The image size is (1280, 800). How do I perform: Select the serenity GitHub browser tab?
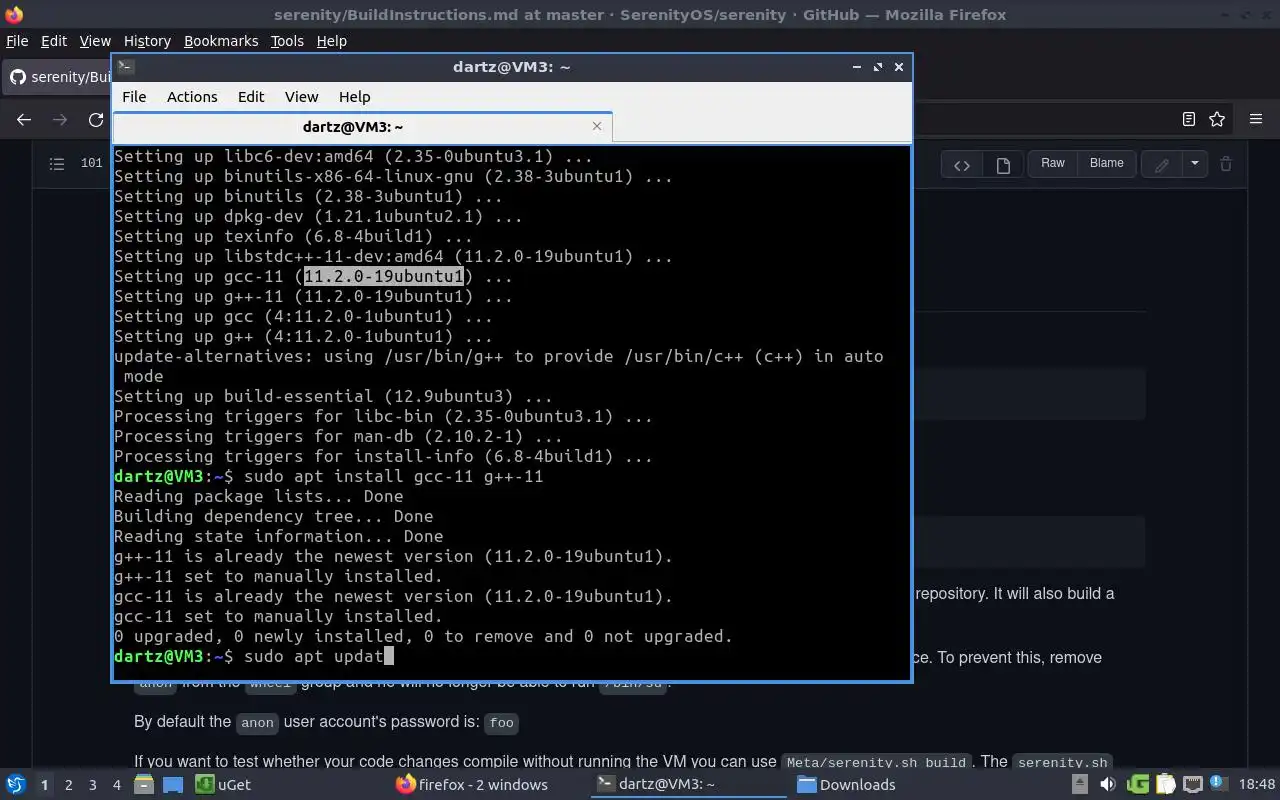(x=60, y=77)
